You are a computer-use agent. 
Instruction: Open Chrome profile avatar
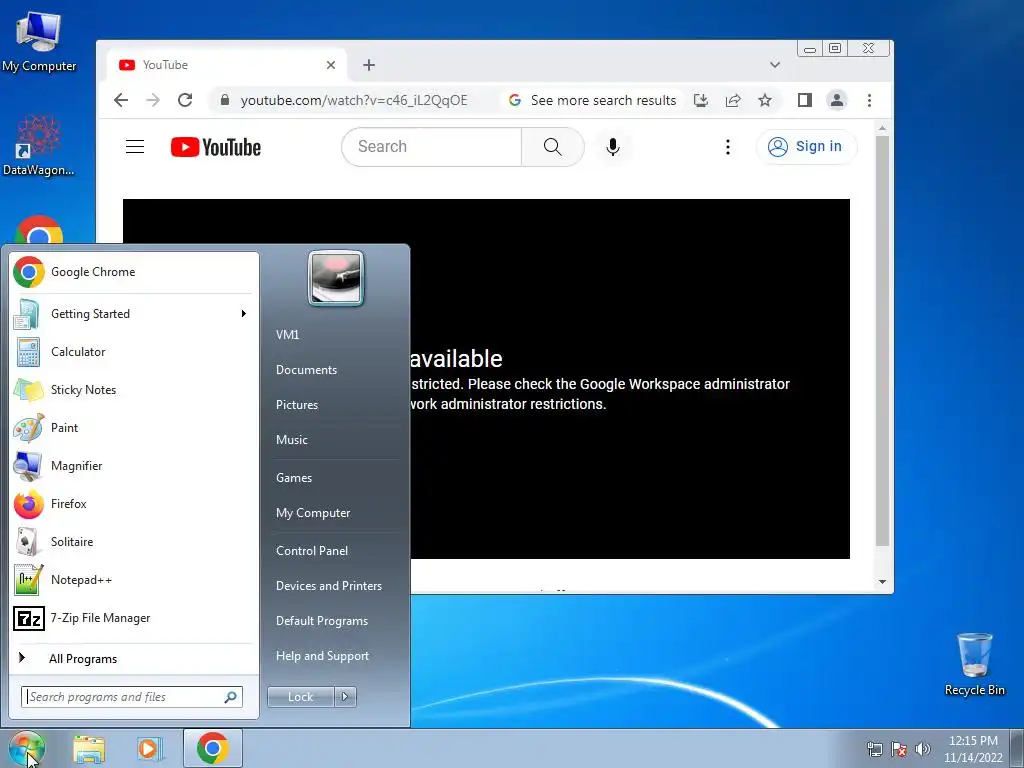click(x=837, y=100)
